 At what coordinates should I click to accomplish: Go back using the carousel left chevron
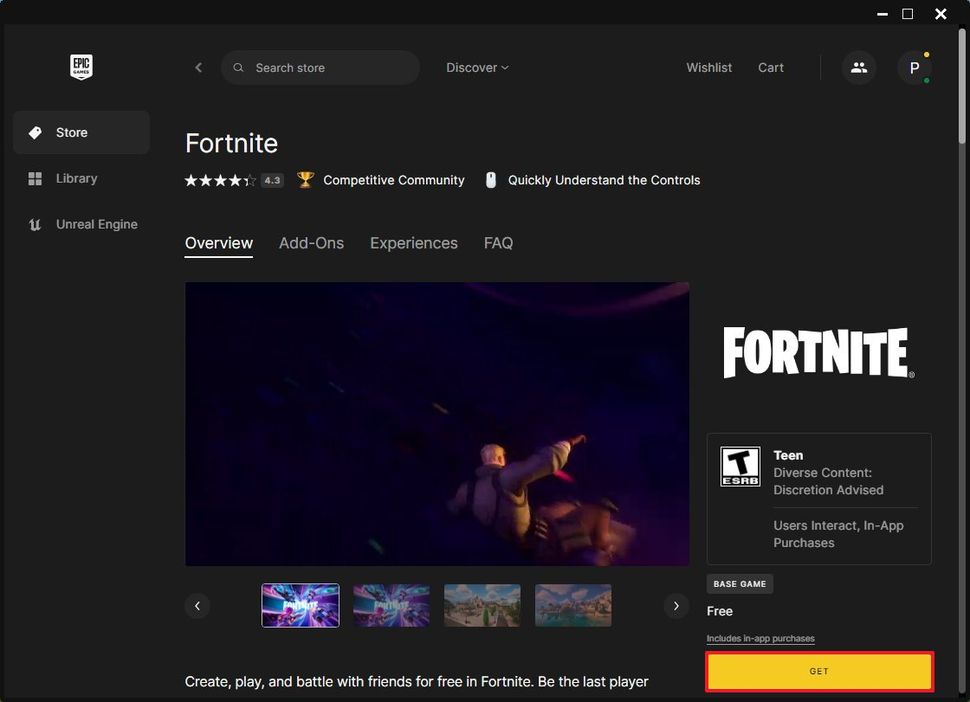[197, 605]
